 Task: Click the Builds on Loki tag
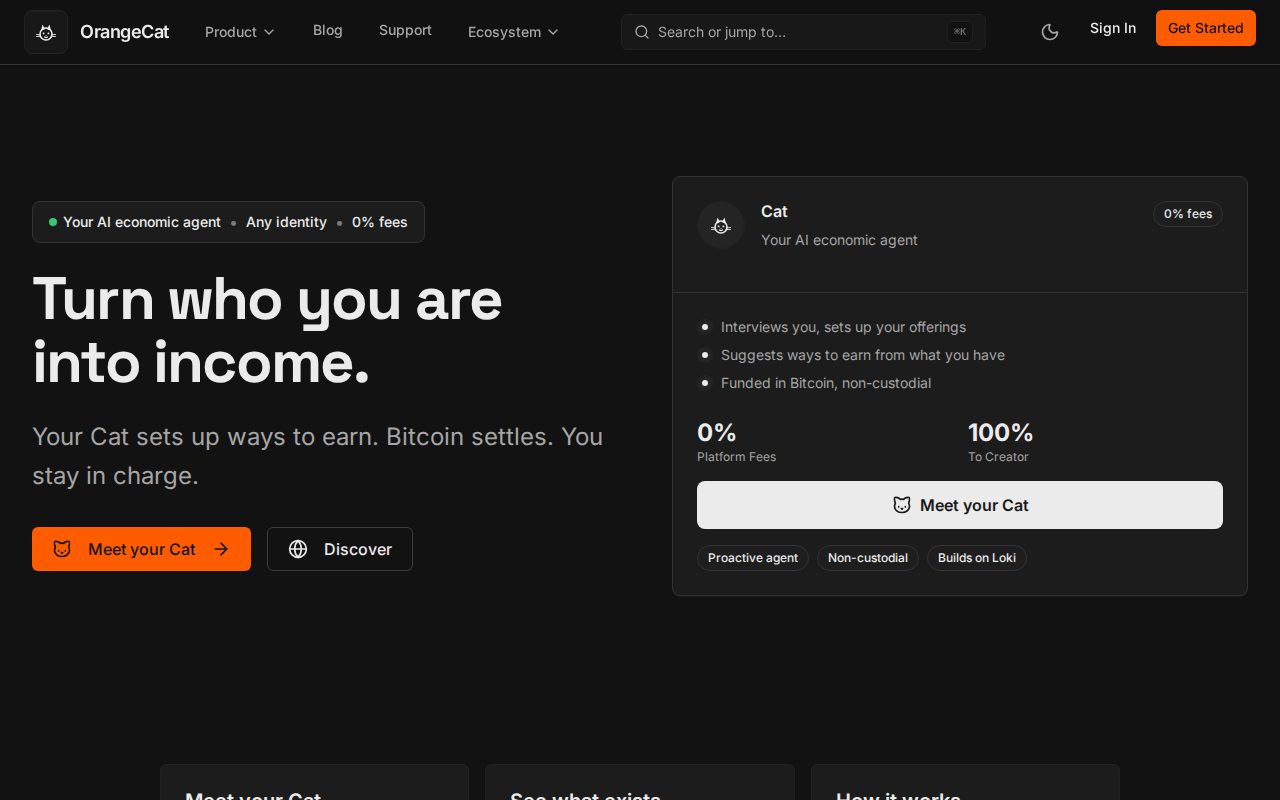(x=977, y=558)
